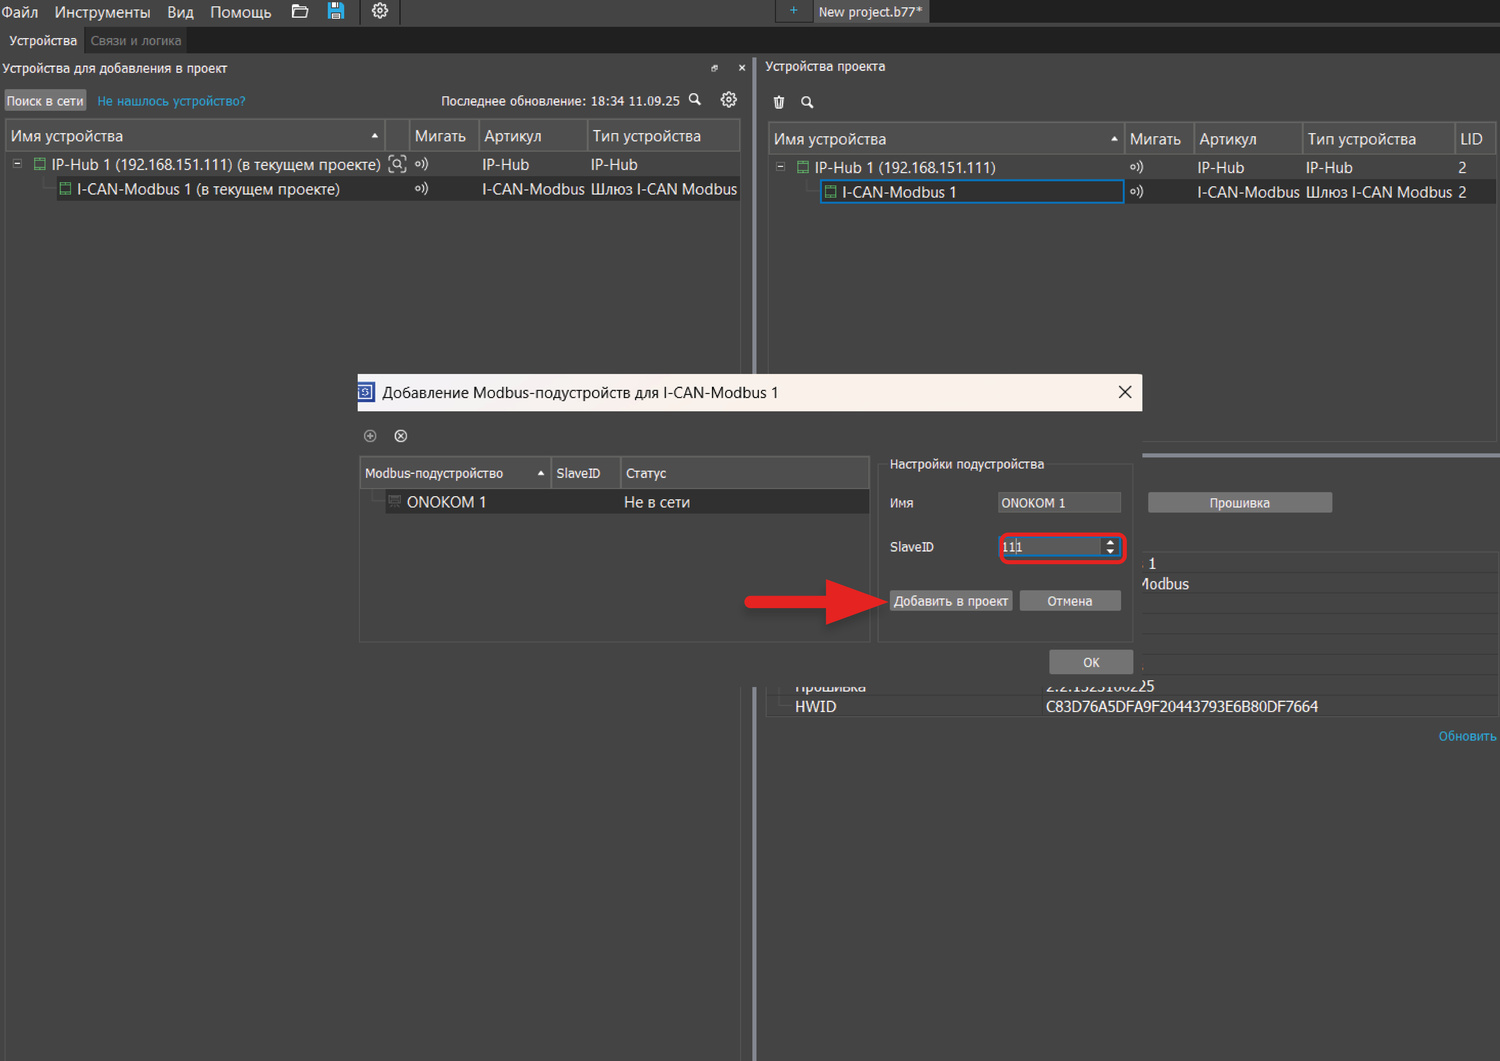Open the gear settings next to last update time

(729, 100)
